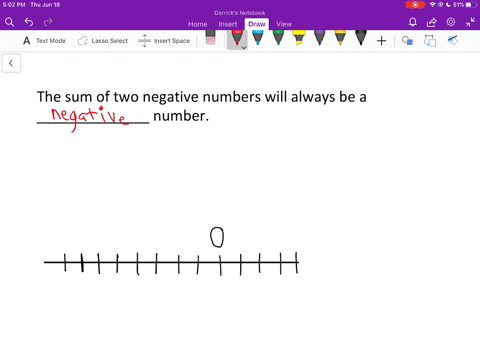Click the "Derrick's Notebook" title
The width and height of the screenshot is (480, 360).
click(x=240, y=13)
